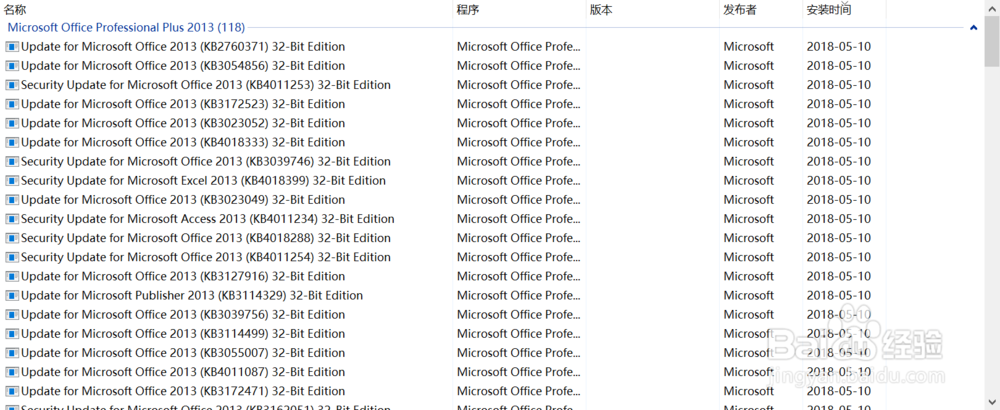Select Update for Microsoft Office 2013 (KB3055007)

click(183, 353)
